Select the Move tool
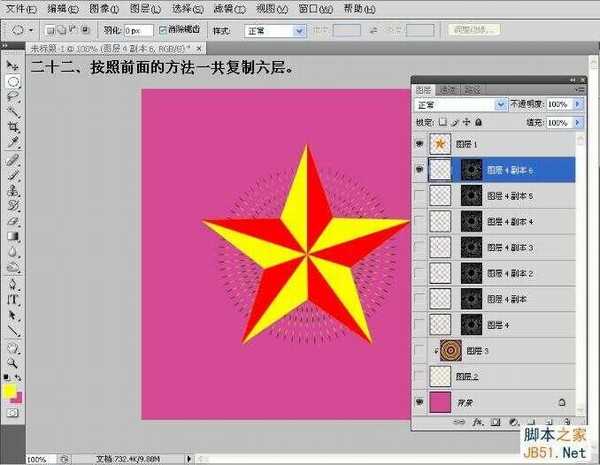Viewport: 600px width, 465px height. tap(13, 65)
